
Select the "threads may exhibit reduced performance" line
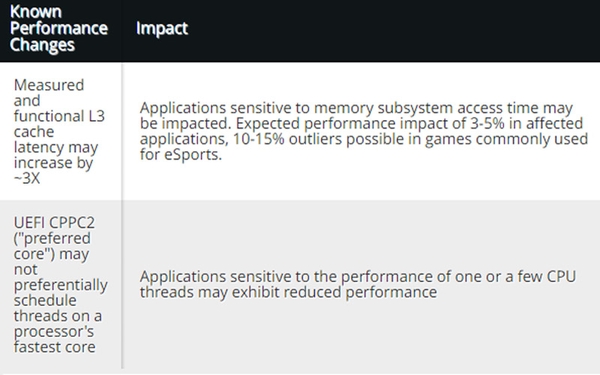[x=288, y=292]
